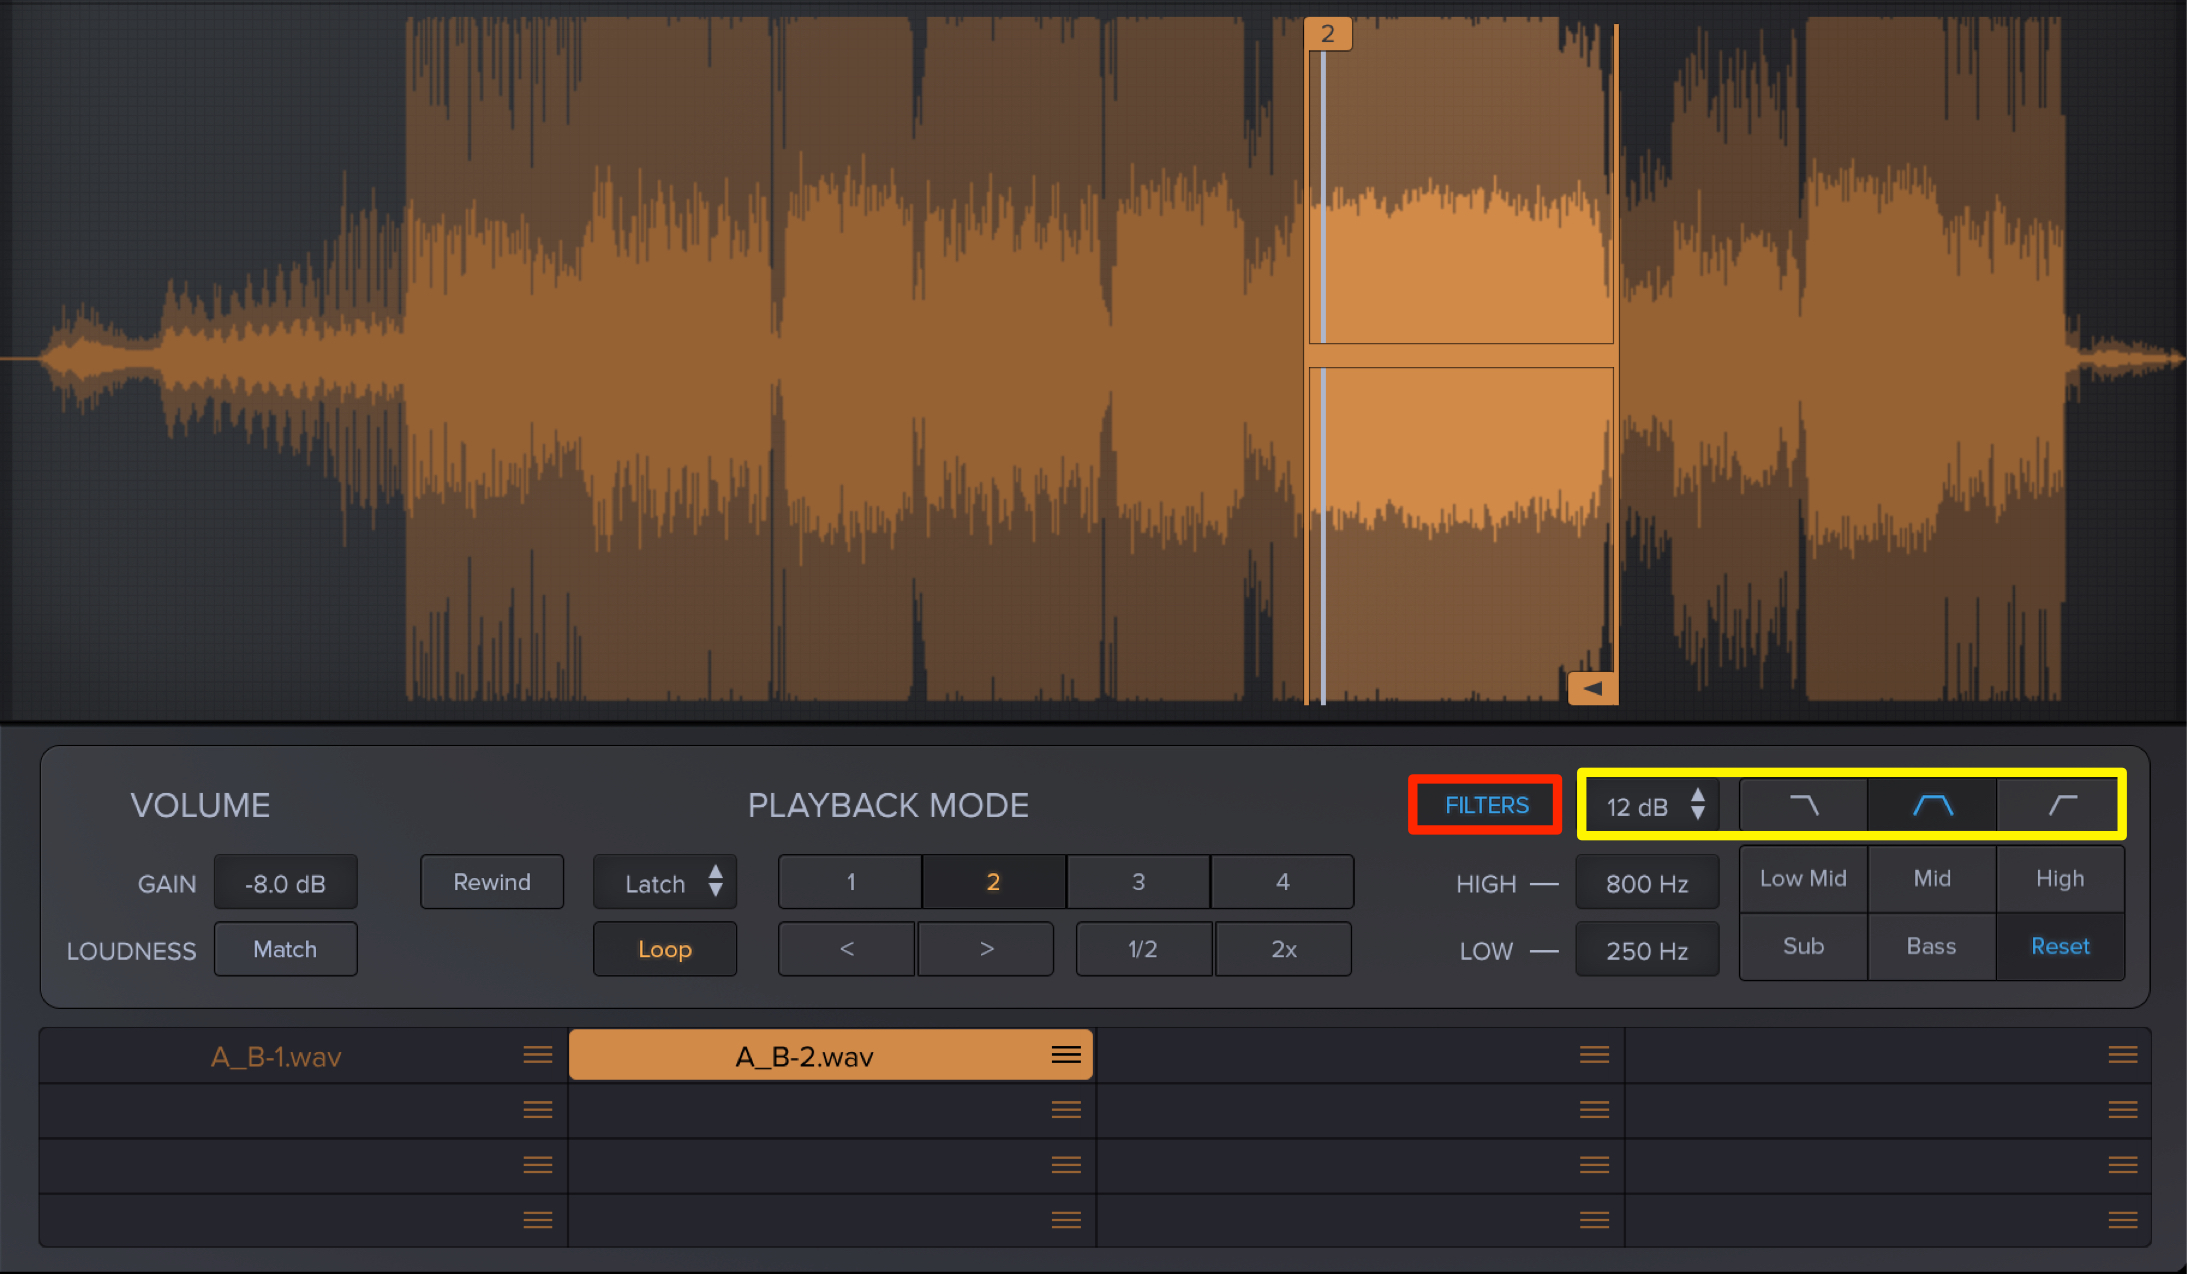Select the band-pass filter shape icon
This screenshot has width=2188, height=1274.
(x=1932, y=805)
